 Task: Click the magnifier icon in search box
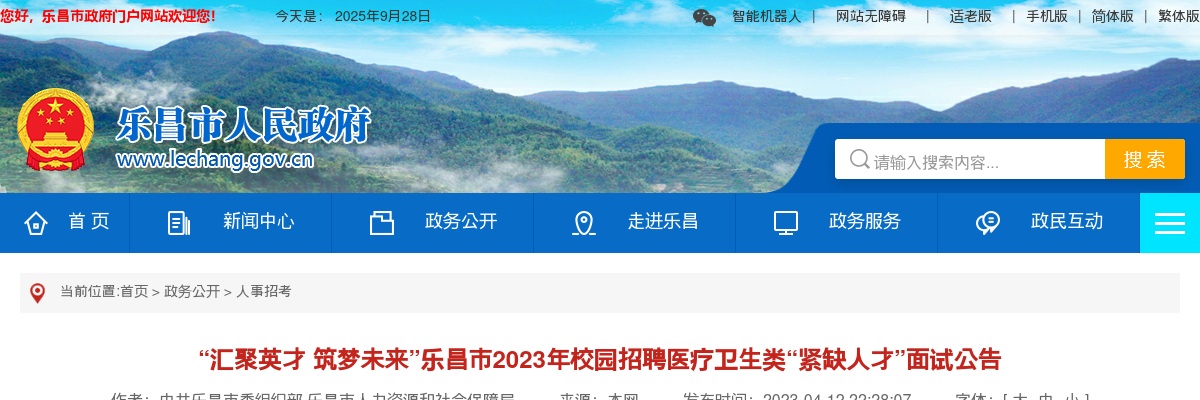coord(859,160)
